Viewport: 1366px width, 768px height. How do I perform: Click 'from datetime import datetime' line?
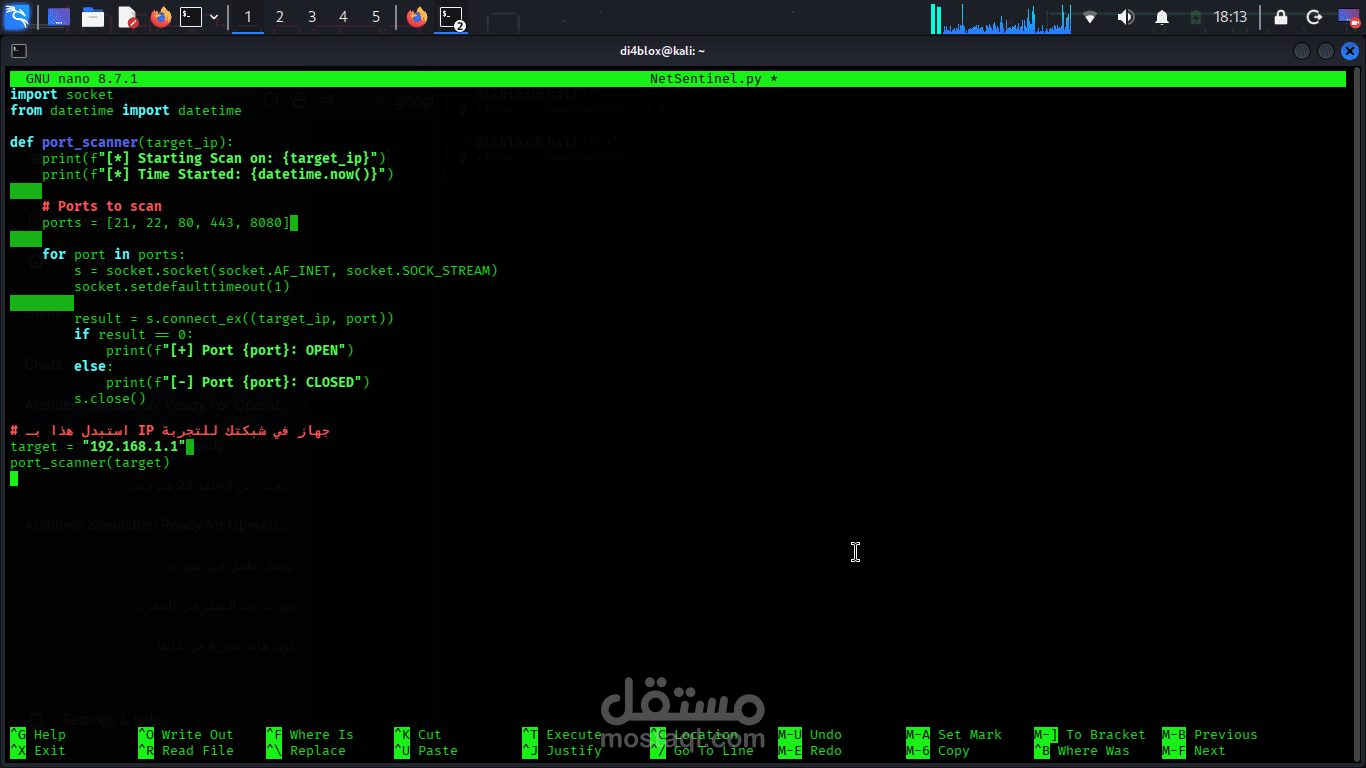coord(126,110)
